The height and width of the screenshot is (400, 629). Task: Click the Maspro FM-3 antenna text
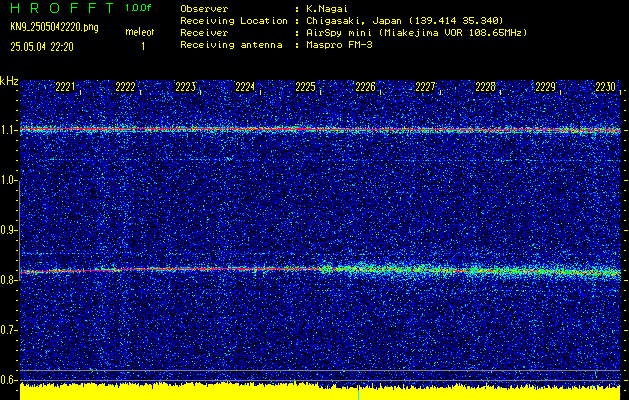tap(339, 45)
